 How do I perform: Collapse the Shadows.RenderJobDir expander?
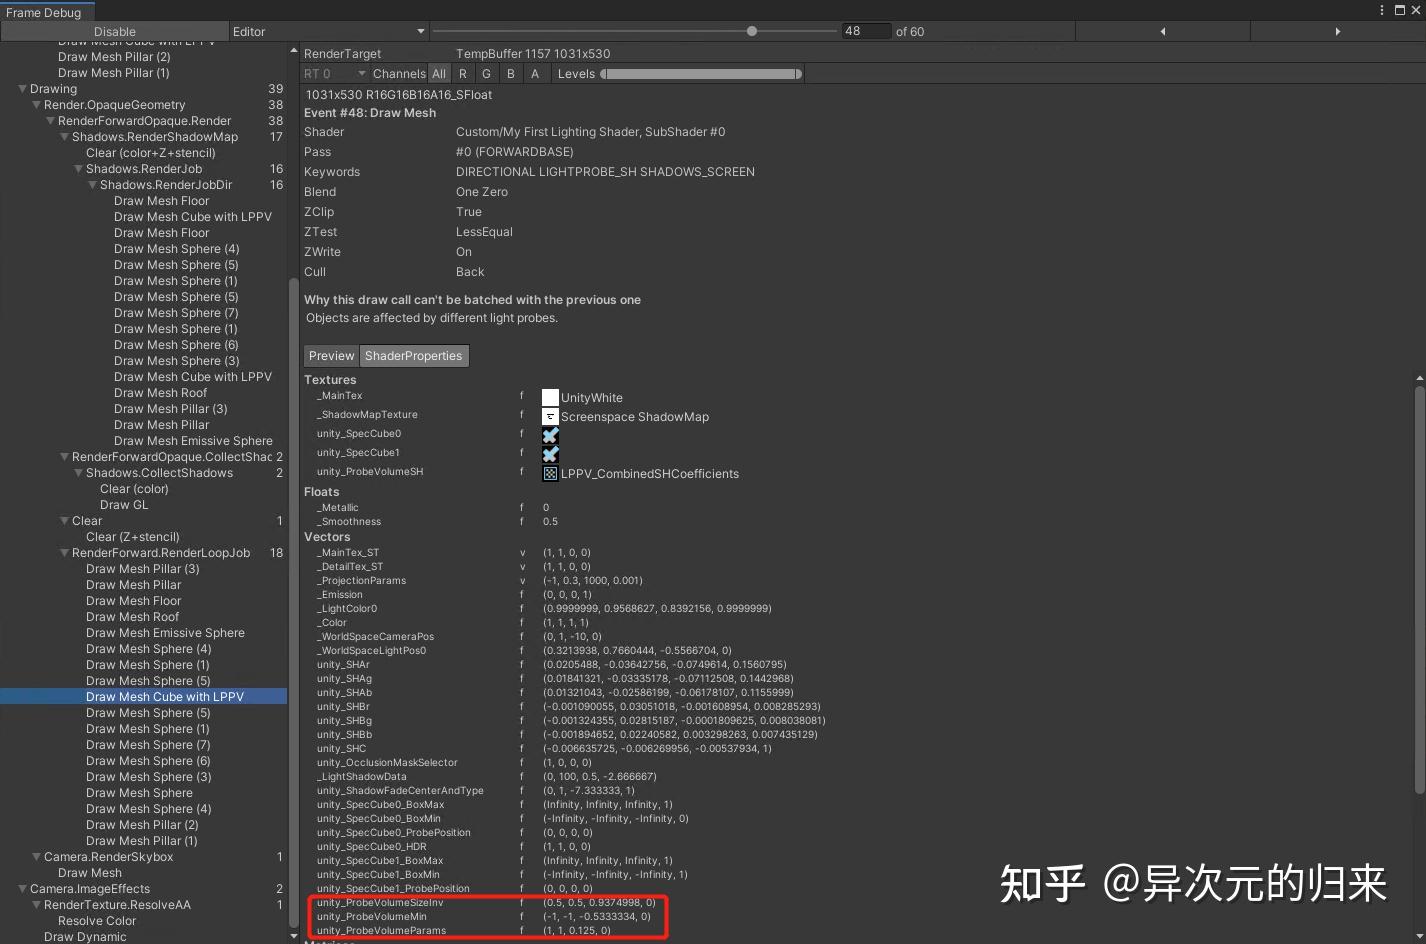(92, 184)
